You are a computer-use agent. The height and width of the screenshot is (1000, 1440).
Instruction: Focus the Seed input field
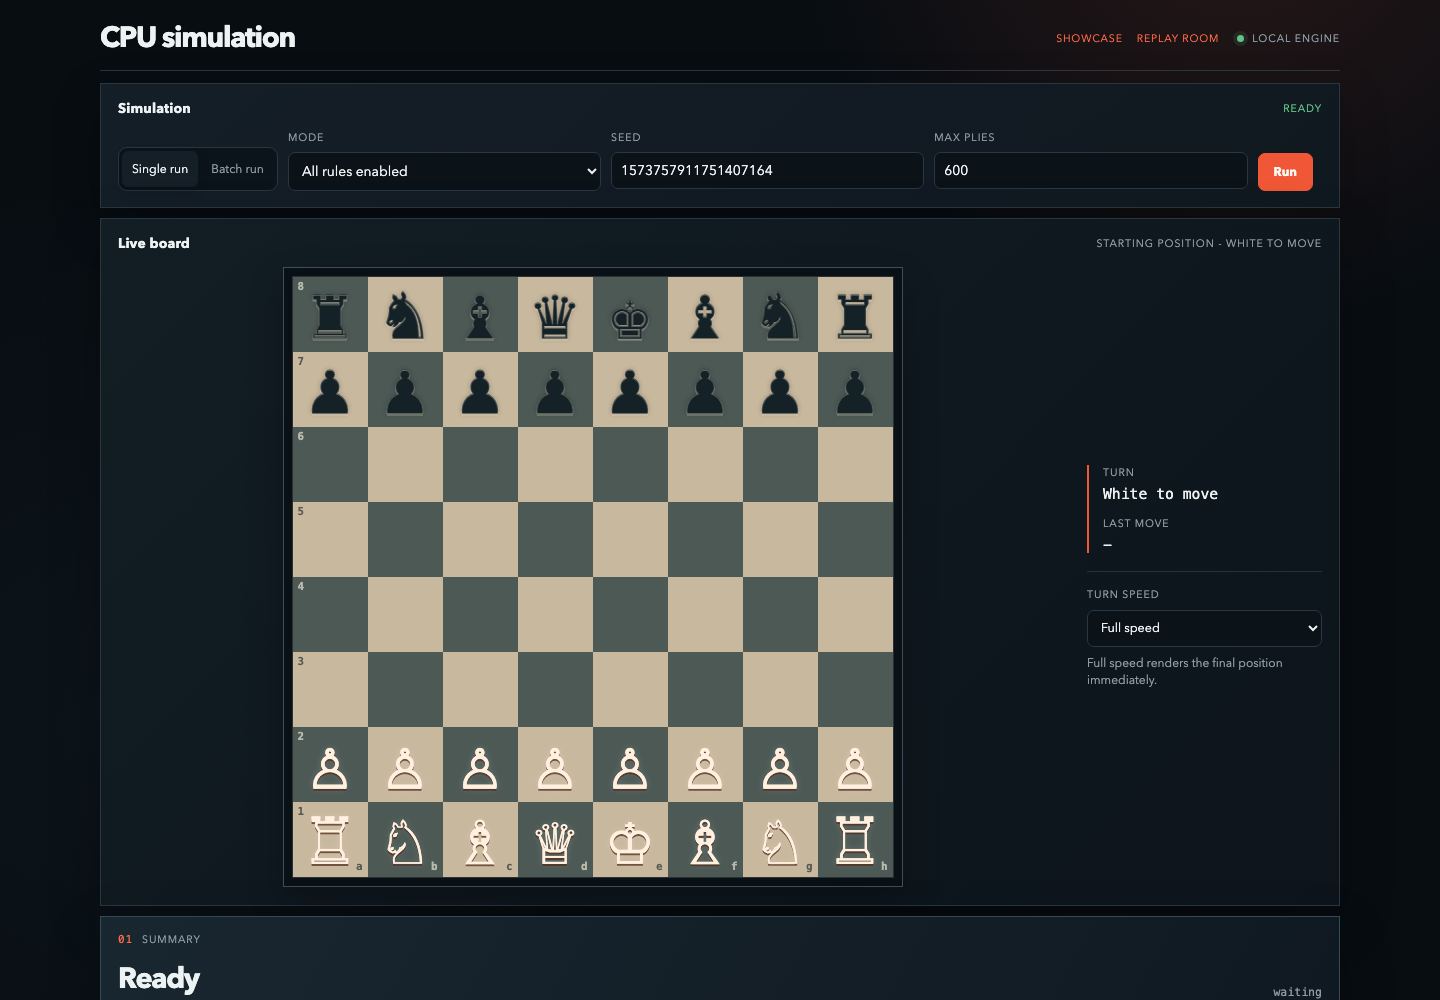click(x=767, y=170)
